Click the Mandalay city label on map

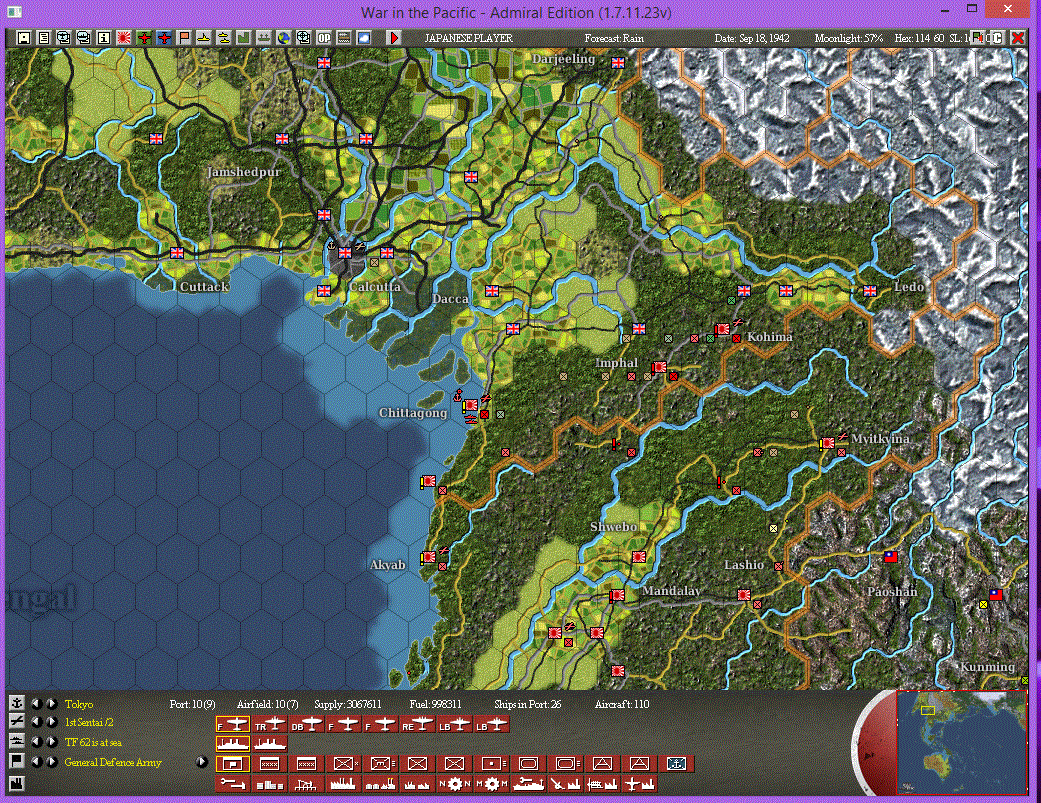(671, 591)
